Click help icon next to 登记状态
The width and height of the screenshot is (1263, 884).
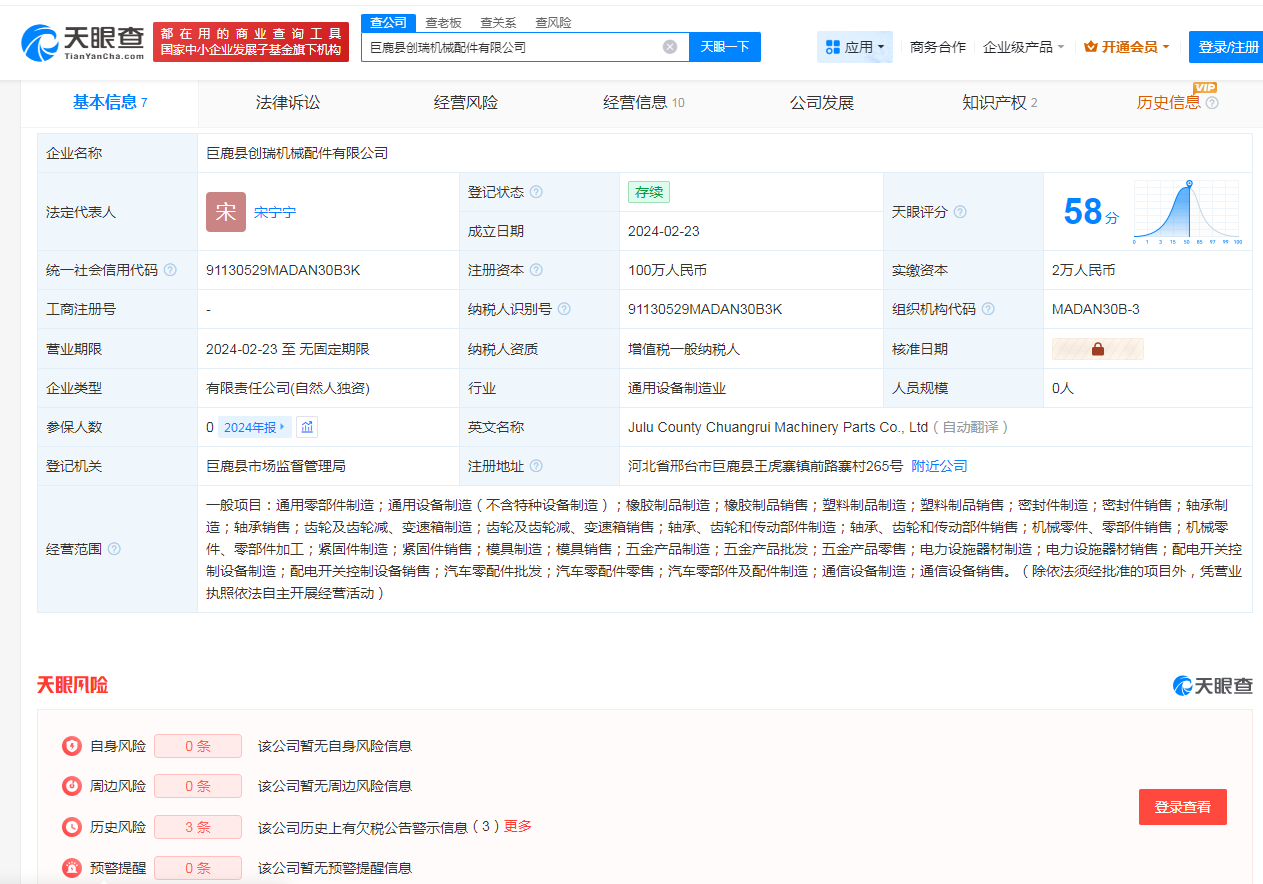pyautogui.click(x=536, y=192)
